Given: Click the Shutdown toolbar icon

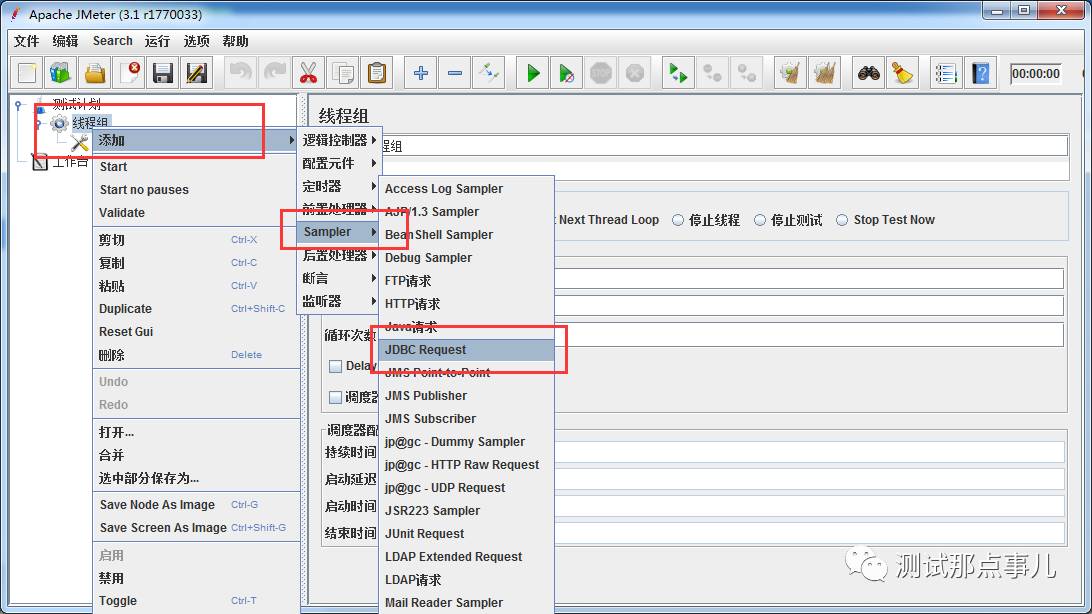Looking at the screenshot, I should coord(634,73).
